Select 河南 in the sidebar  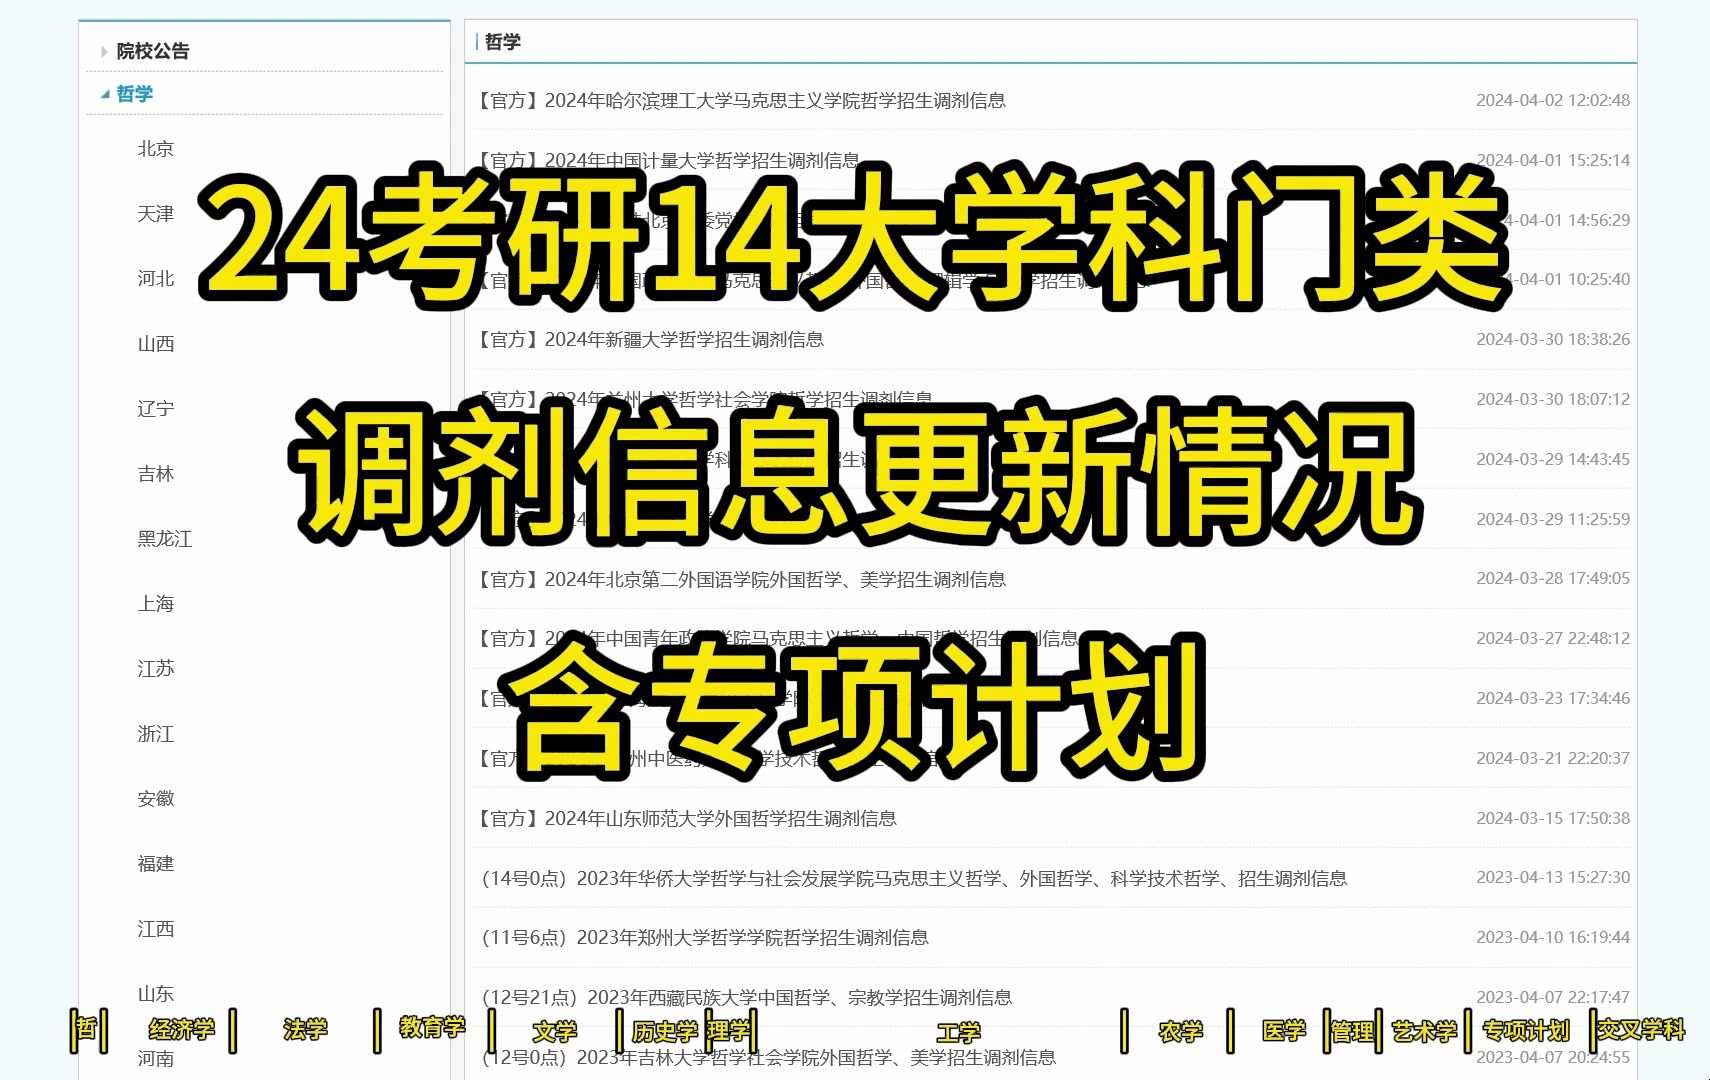[156, 1058]
